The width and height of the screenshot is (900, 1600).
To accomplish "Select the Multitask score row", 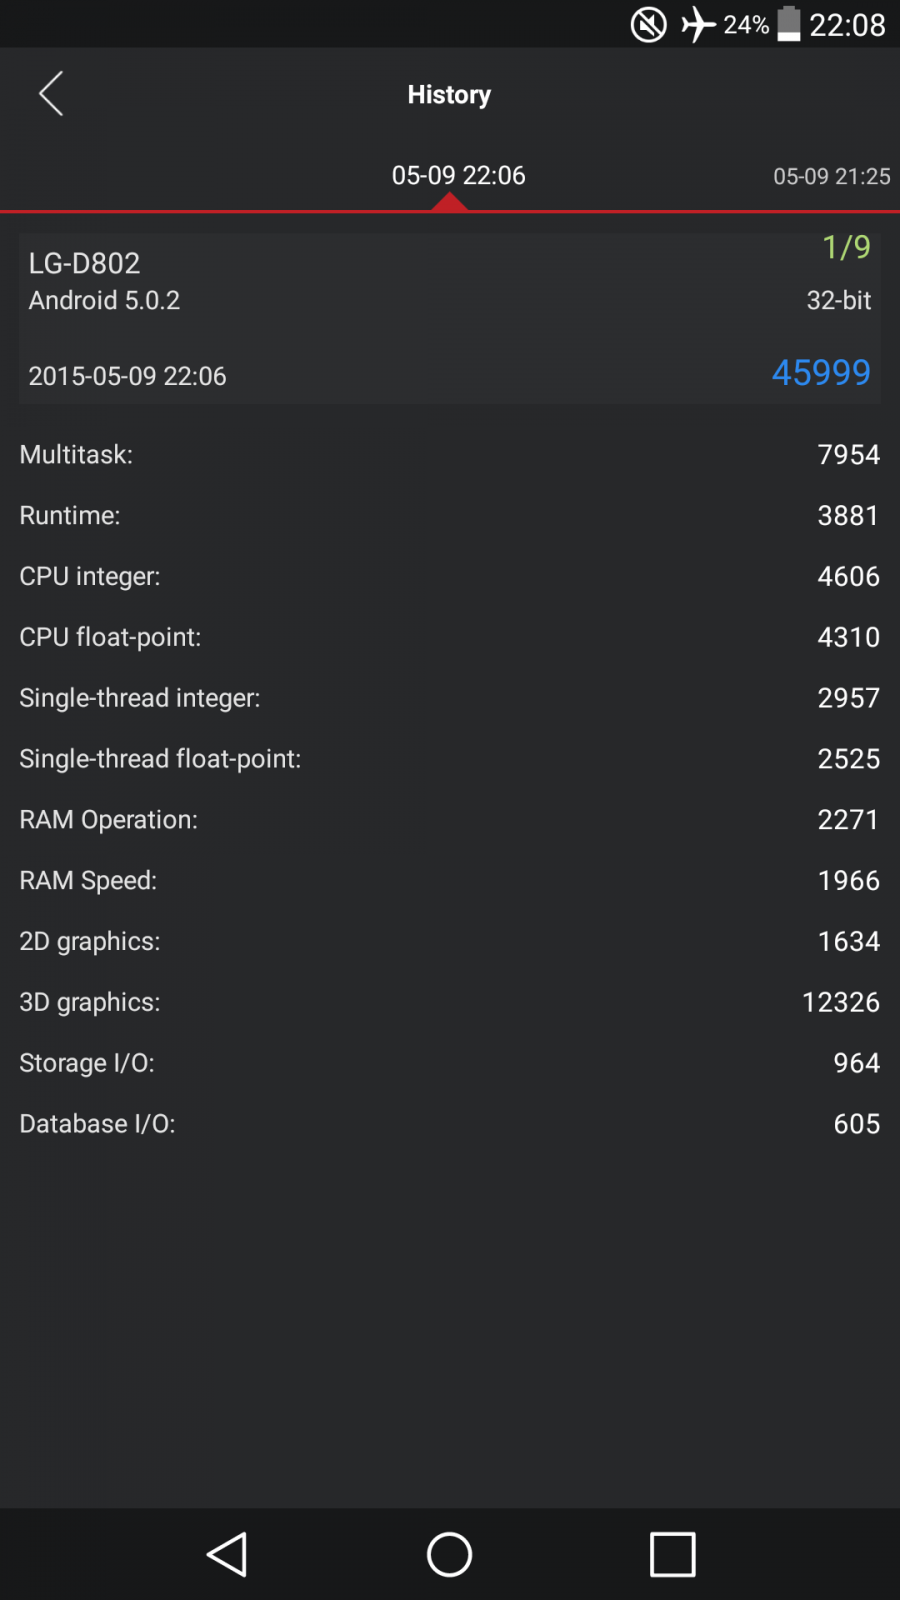I will pos(450,454).
